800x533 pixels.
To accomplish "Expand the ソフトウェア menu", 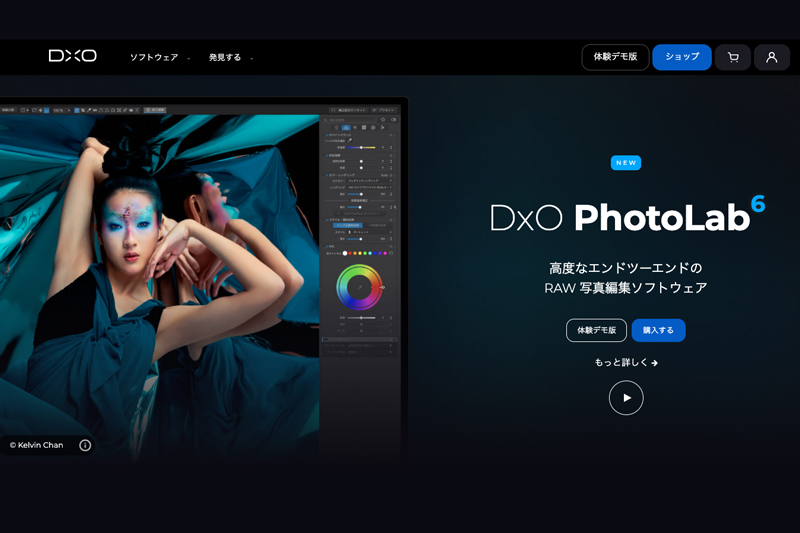I will 160,57.
